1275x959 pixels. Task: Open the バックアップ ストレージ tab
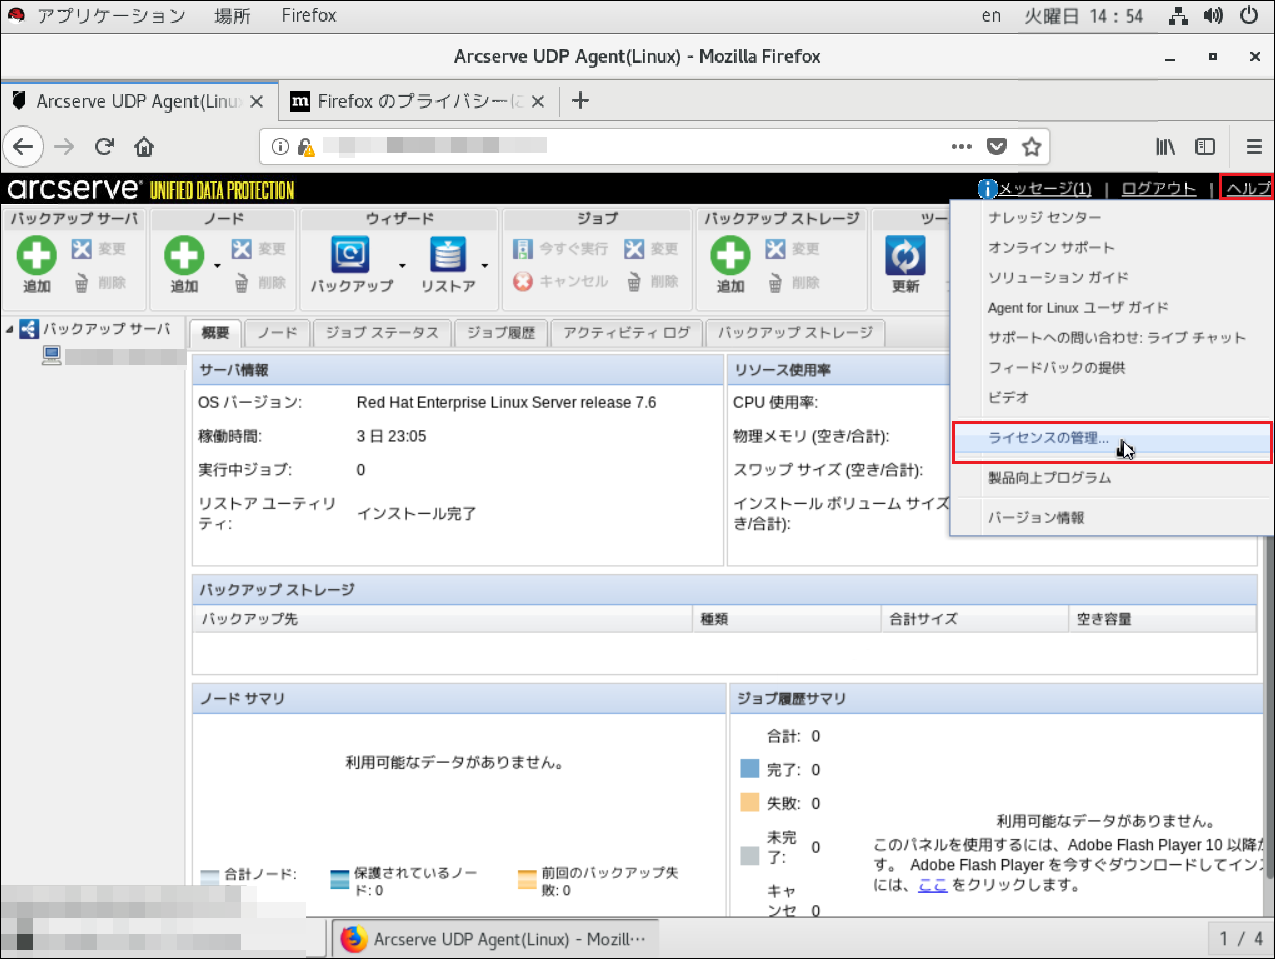(x=796, y=333)
